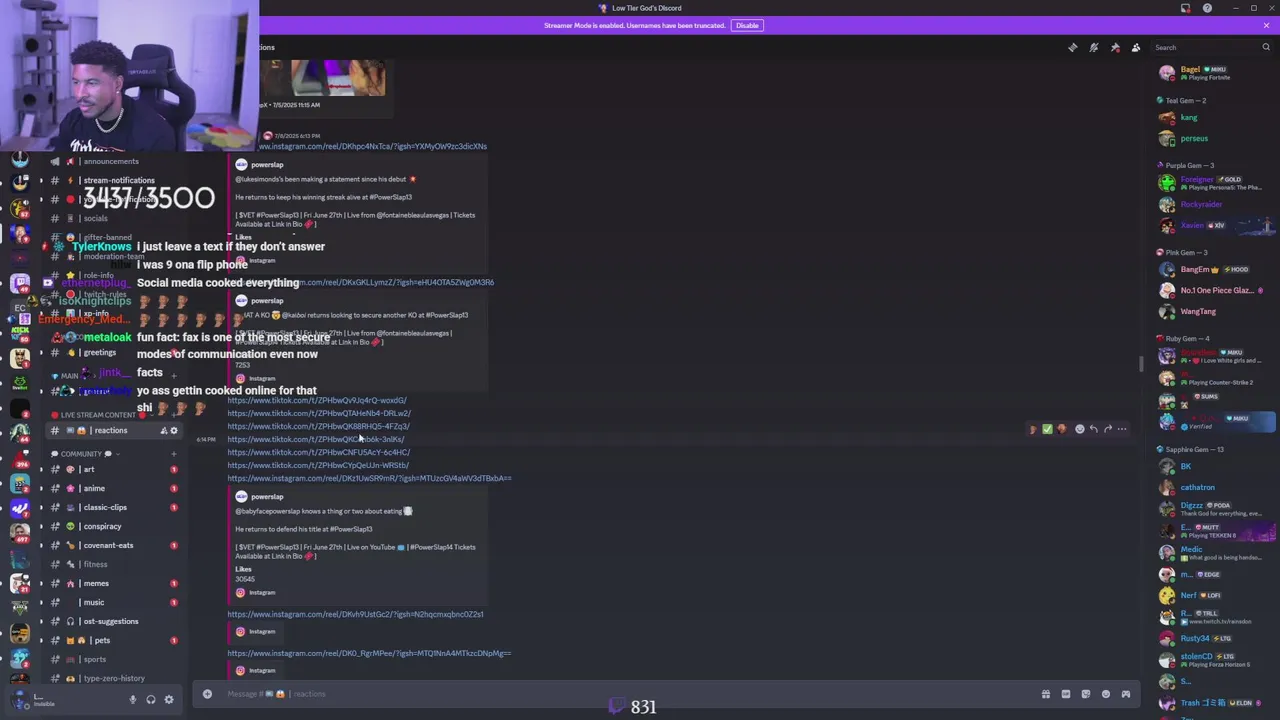Expand threads arrow beside classic-clips channel
1280x720 pixels.
coord(41,507)
